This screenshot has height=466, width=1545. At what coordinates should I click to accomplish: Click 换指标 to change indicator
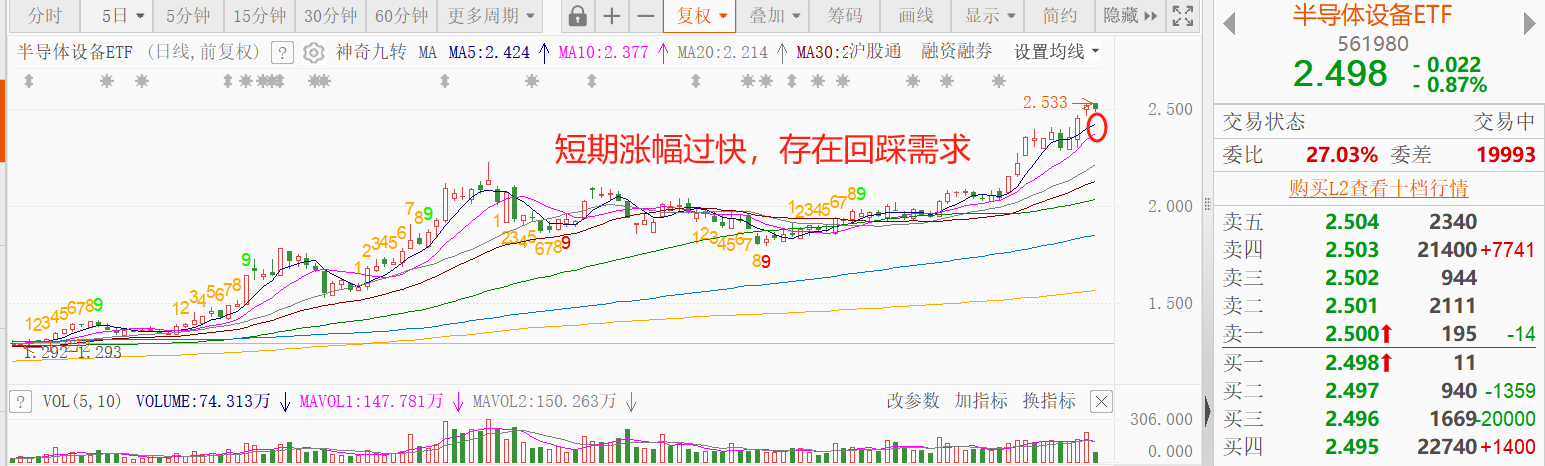click(x=1049, y=401)
